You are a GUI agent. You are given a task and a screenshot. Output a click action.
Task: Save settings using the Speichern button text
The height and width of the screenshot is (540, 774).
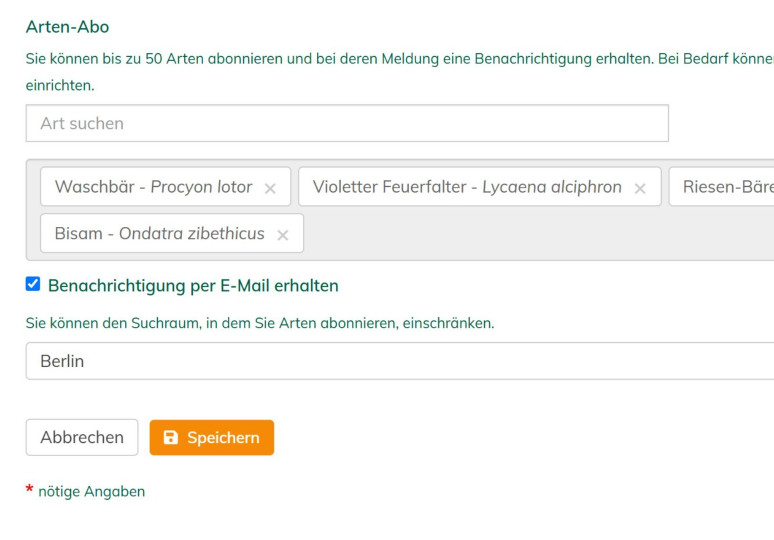[223, 438]
